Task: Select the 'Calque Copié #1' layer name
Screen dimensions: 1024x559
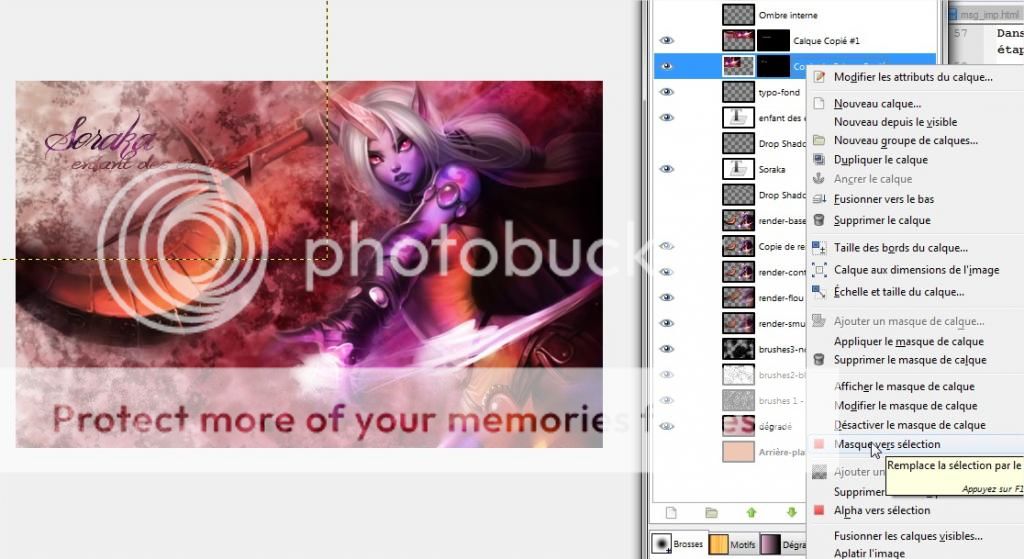Action: (826, 41)
